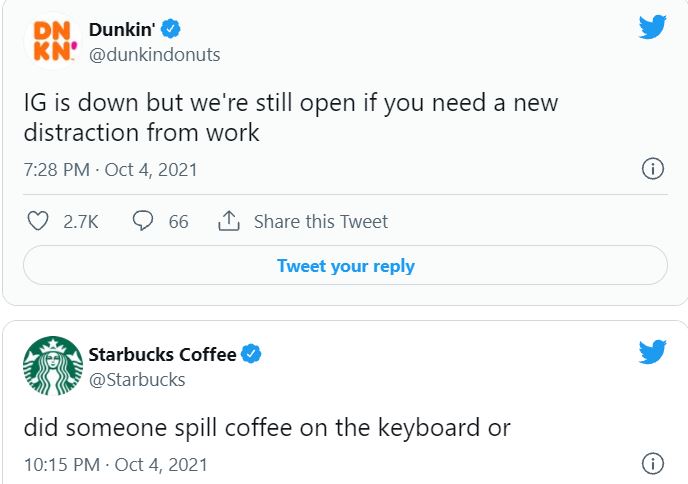Open info icon on Starbucks tweet
Image resolution: width=688 pixels, height=484 pixels.
(652, 464)
